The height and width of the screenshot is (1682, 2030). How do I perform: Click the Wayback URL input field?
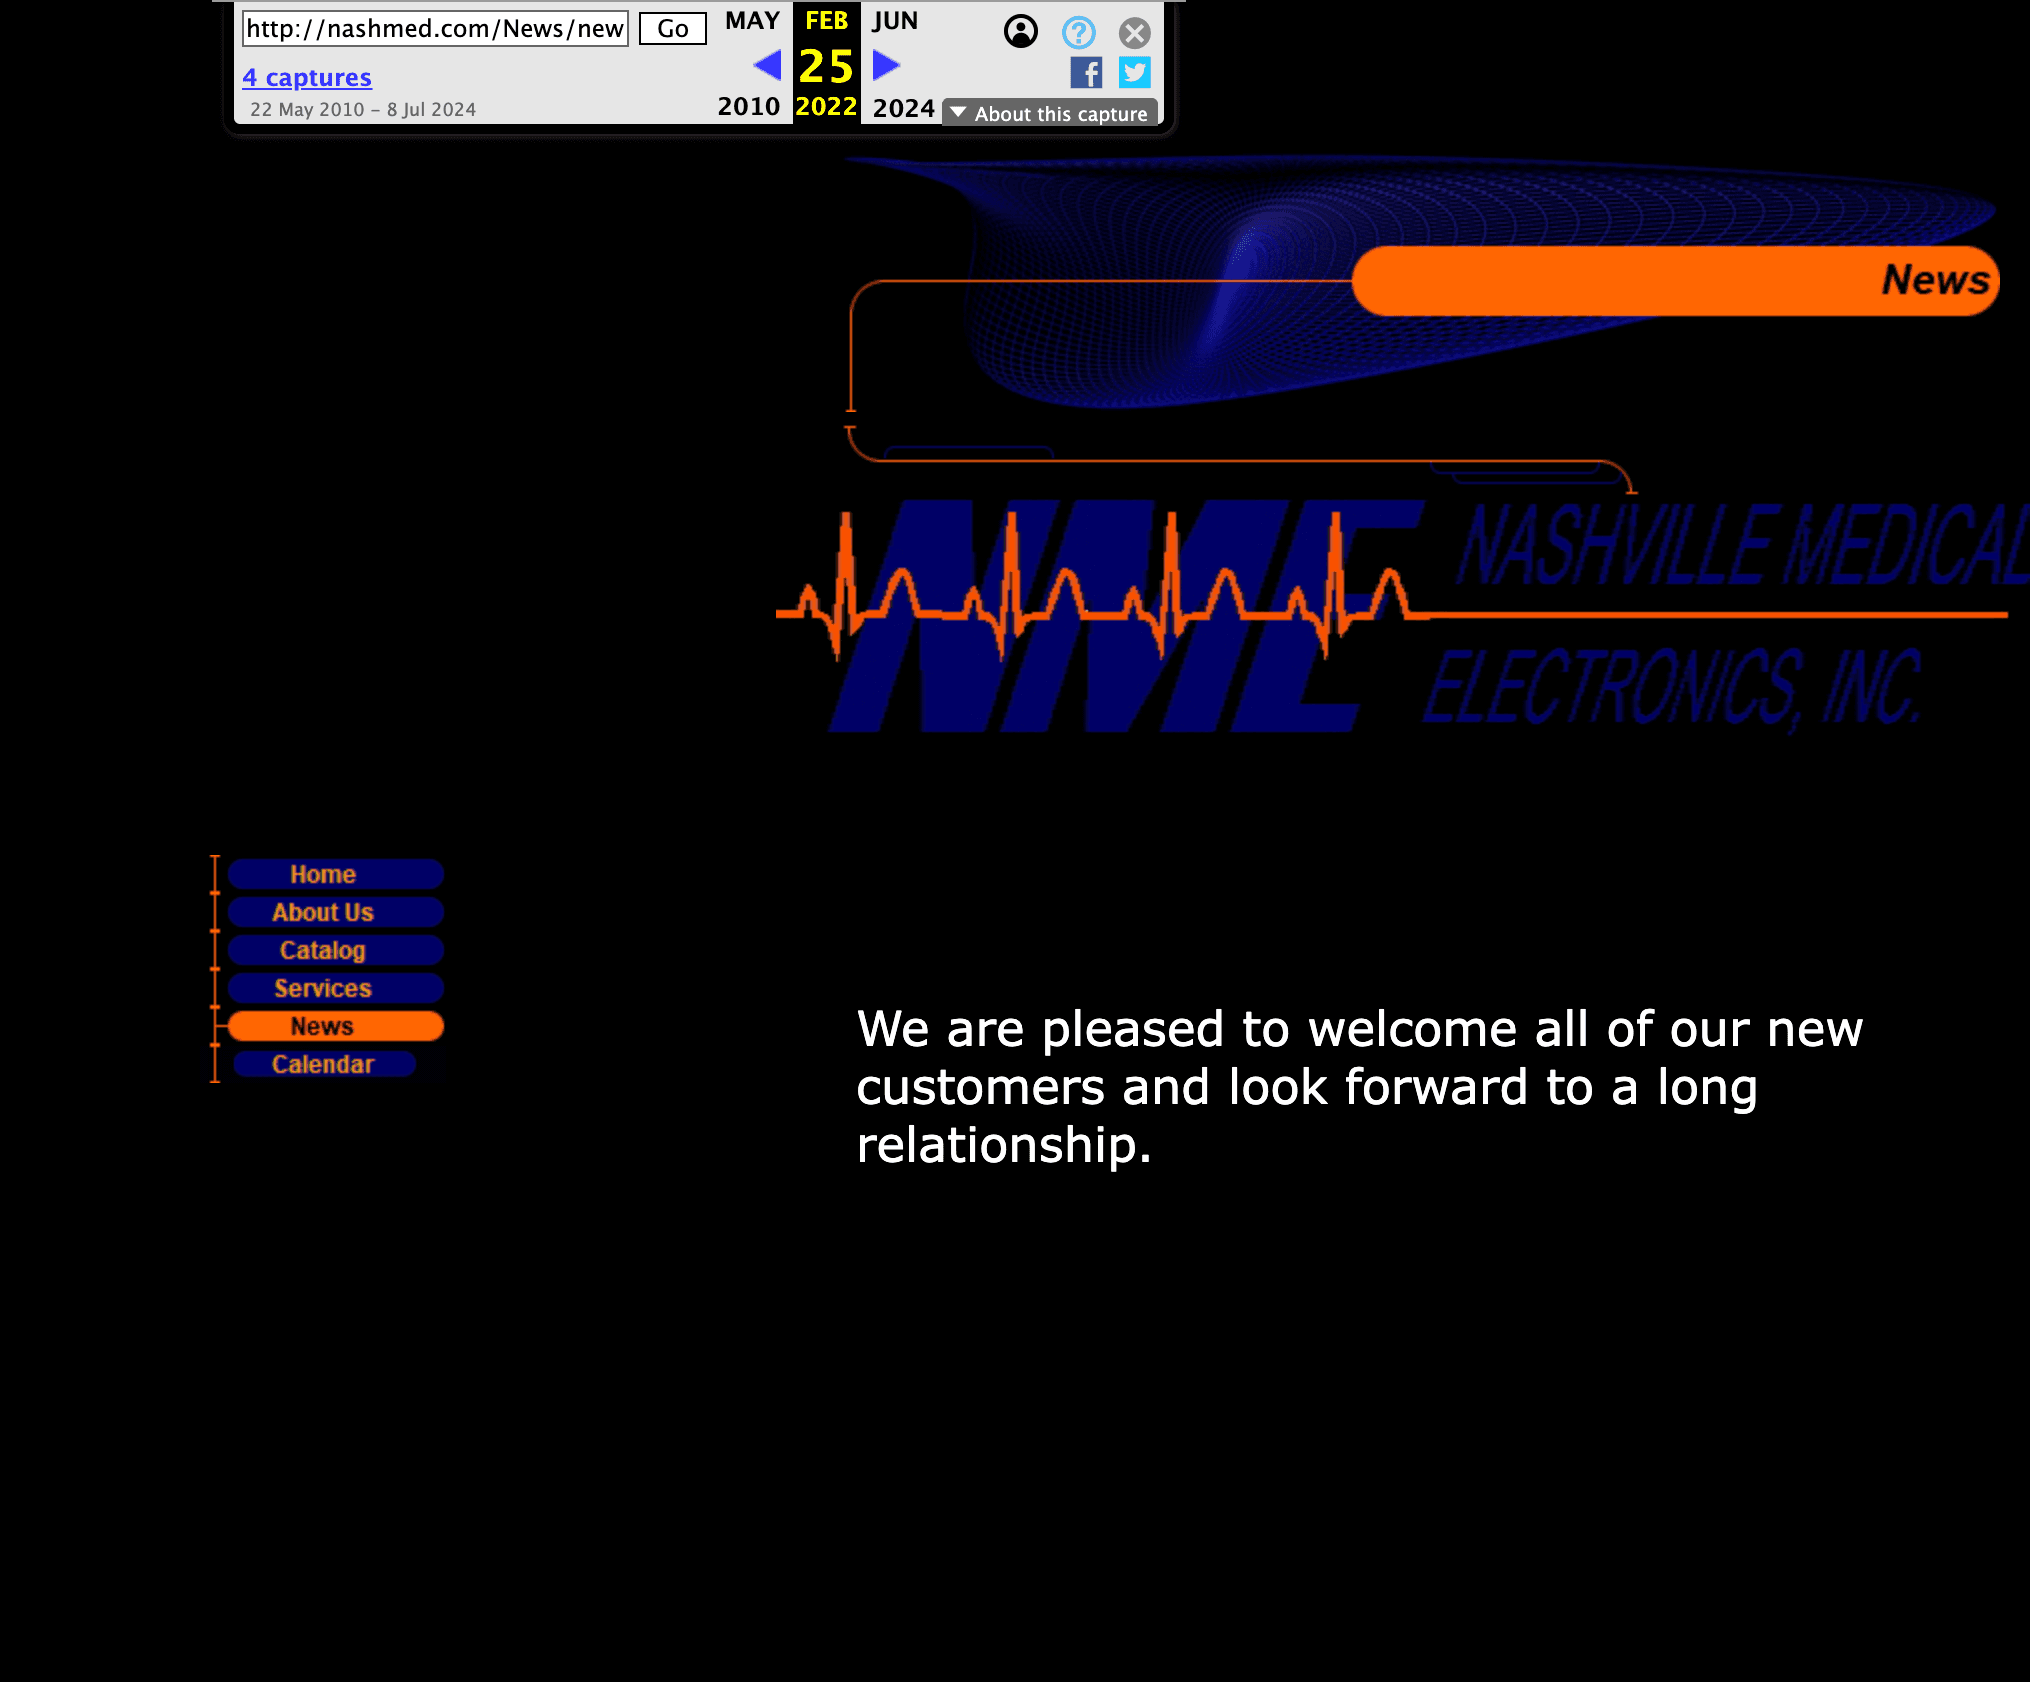point(435,29)
